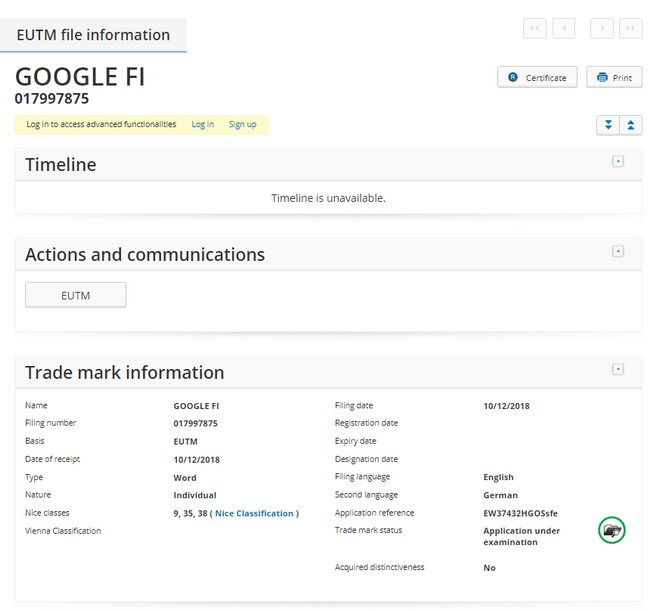Viewport: 660px width, 611px height.
Task: Collapse the Trade mark information section
Action: [x=618, y=369]
